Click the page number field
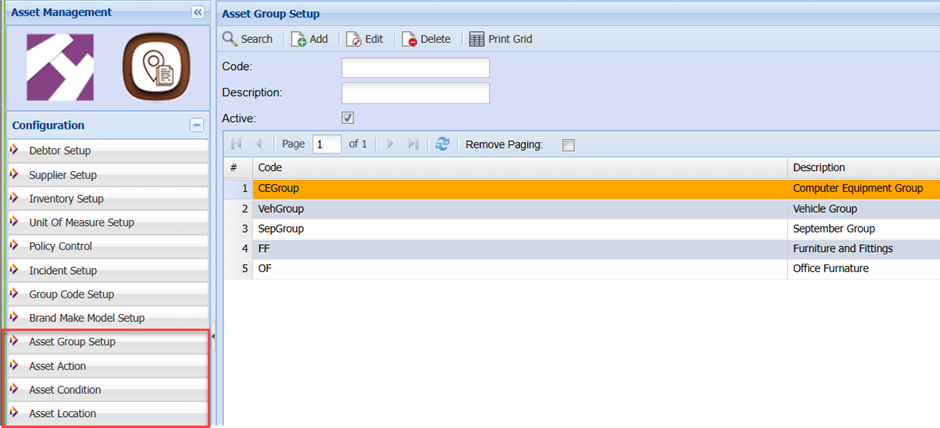 (327, 144)
